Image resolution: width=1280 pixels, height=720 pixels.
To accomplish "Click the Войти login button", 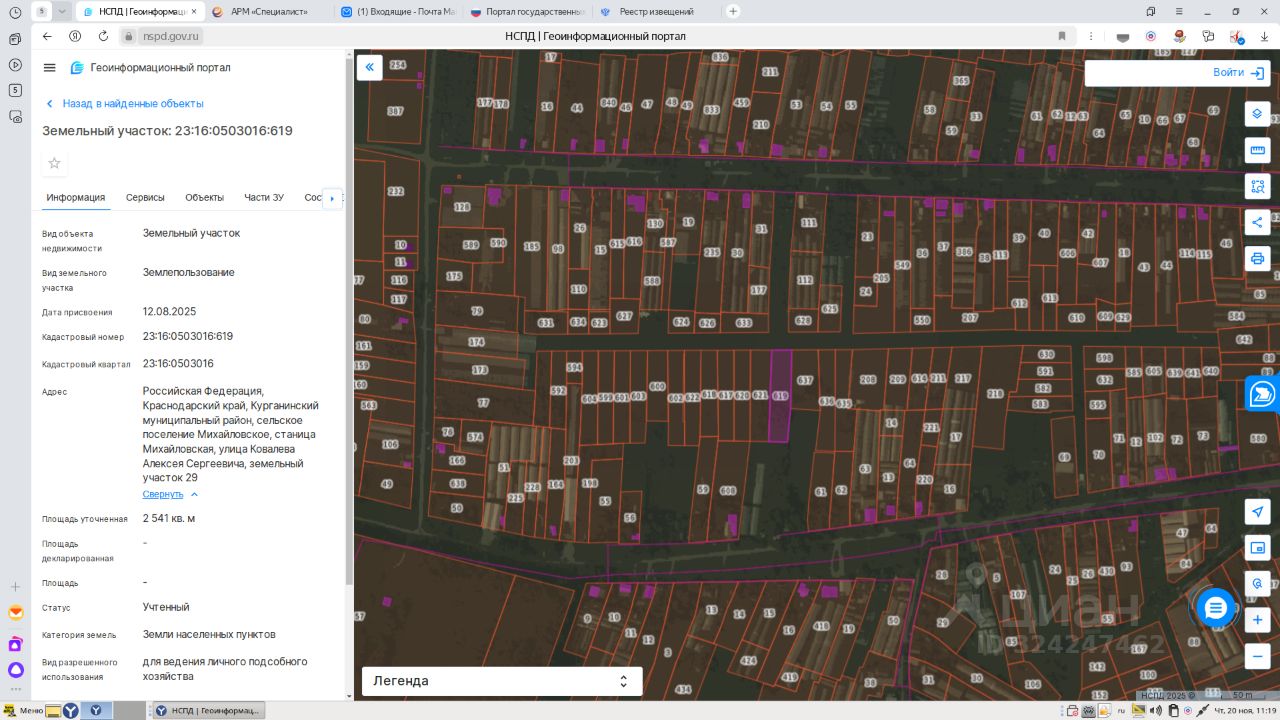I will [1237, 73].
